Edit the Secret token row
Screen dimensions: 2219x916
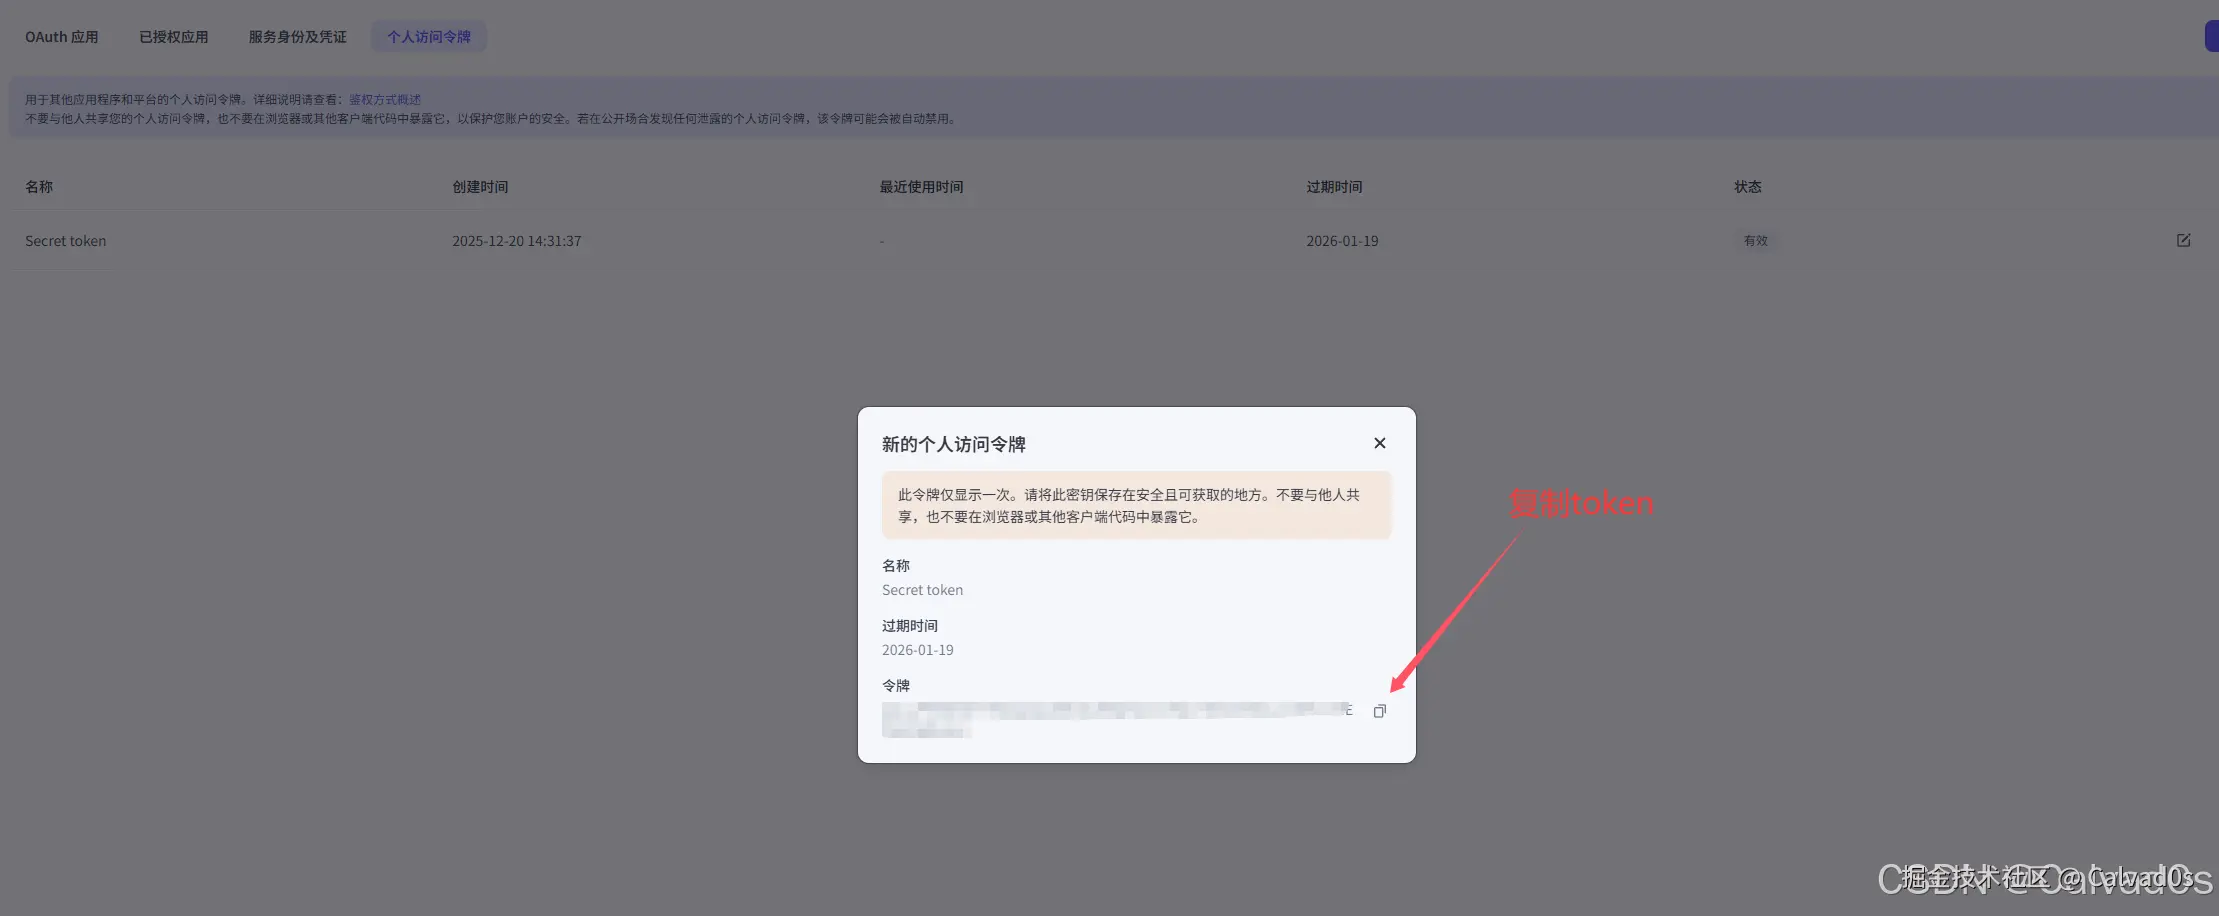[2183, 240]
